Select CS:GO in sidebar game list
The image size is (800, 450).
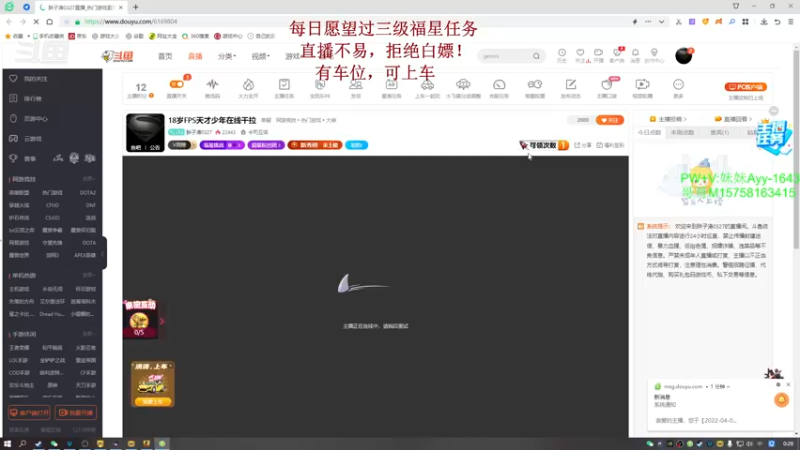52,217
